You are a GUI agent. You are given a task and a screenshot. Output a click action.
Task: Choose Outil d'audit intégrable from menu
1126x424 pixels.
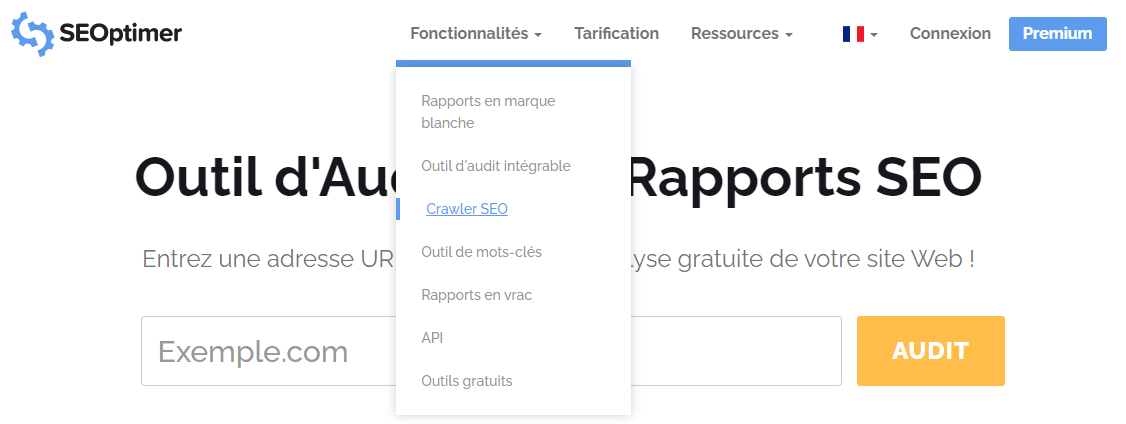tap(496, 166)
